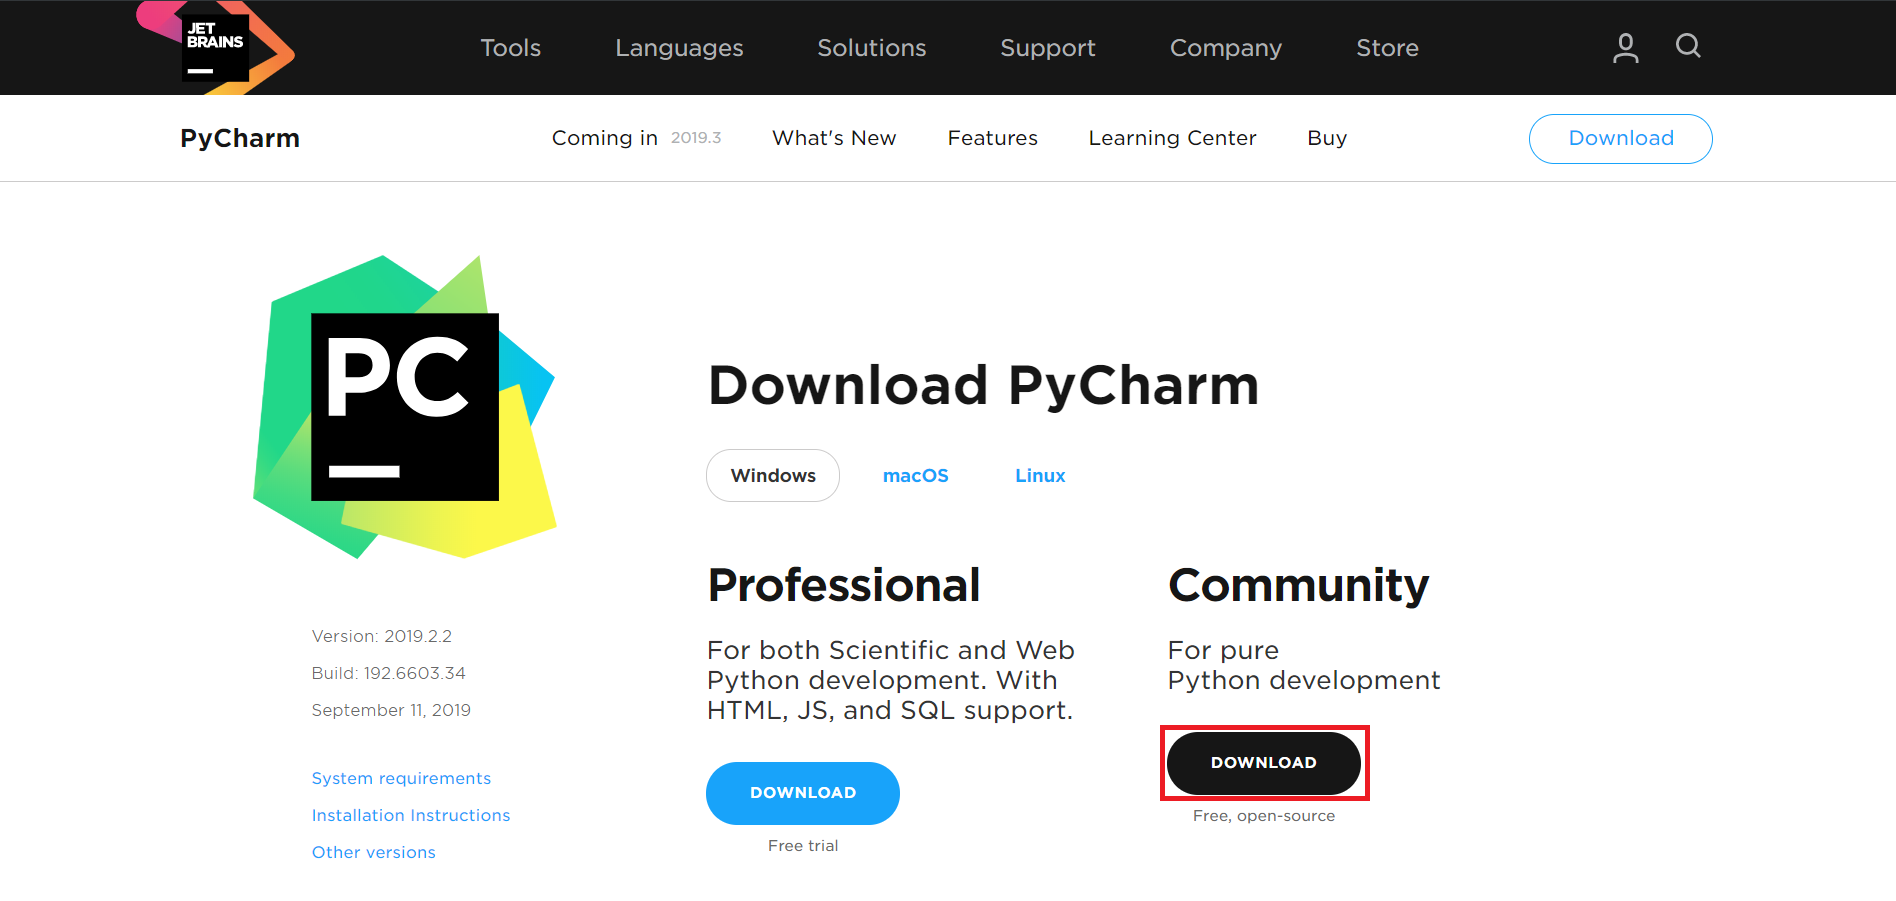1896x901 pixels.
Task: Open the Solutions menu
Action: [x=871, y=48]
